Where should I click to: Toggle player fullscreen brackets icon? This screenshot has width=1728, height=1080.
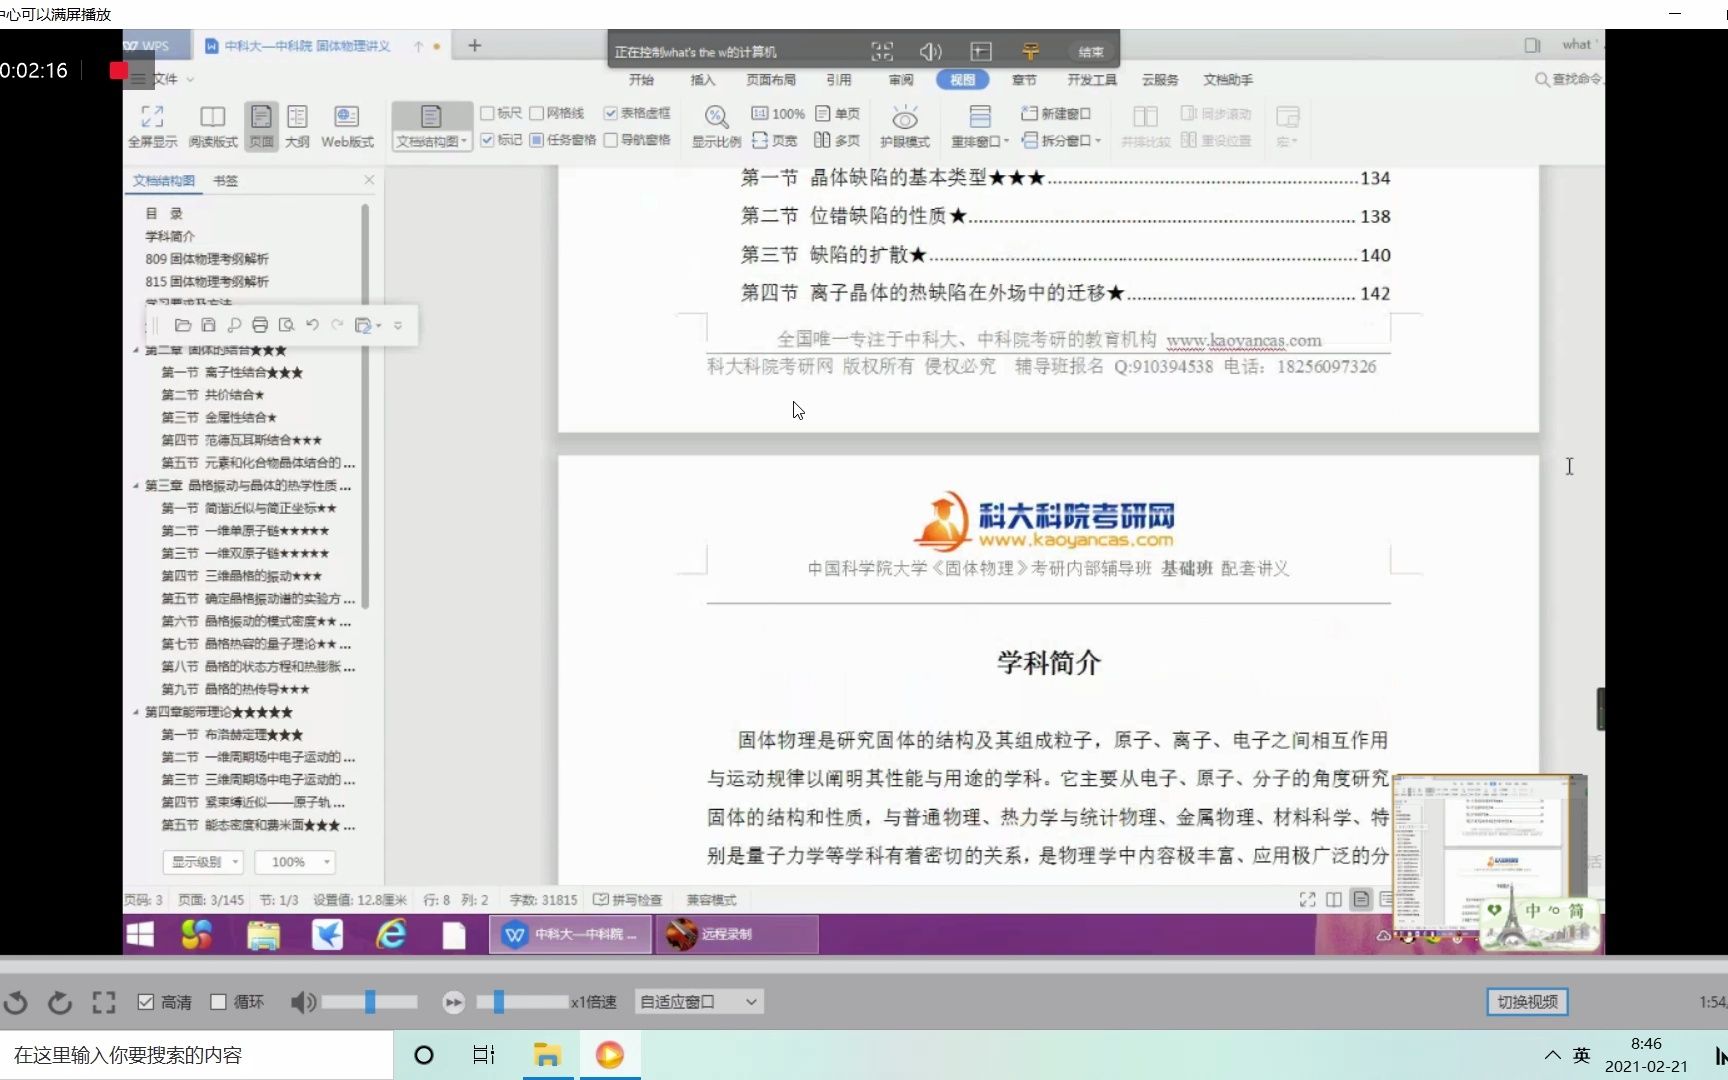point(104,1002)
